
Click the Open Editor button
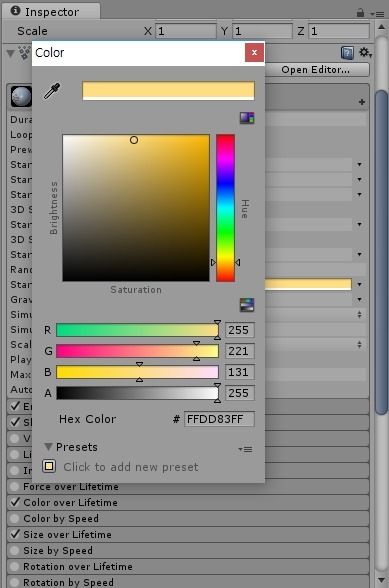[316, 70]
